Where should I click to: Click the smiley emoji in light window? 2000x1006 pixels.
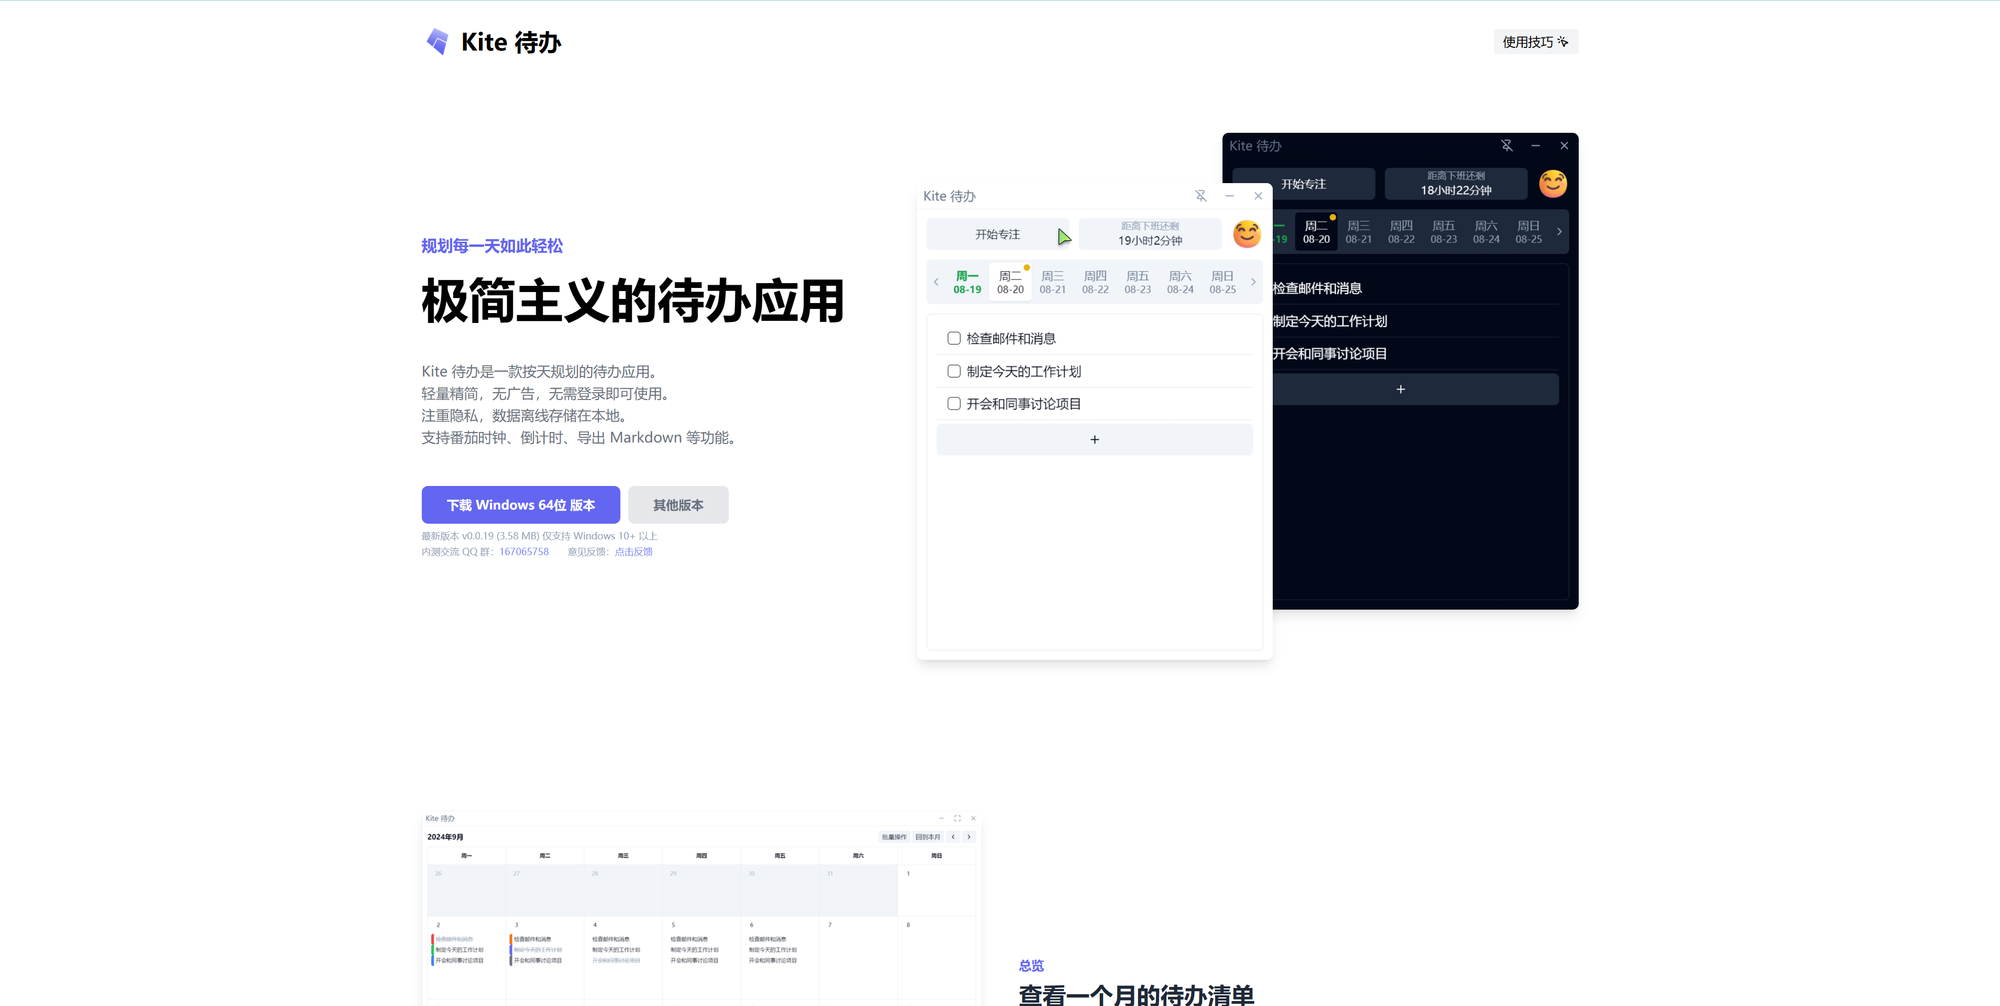[1247, 234]
